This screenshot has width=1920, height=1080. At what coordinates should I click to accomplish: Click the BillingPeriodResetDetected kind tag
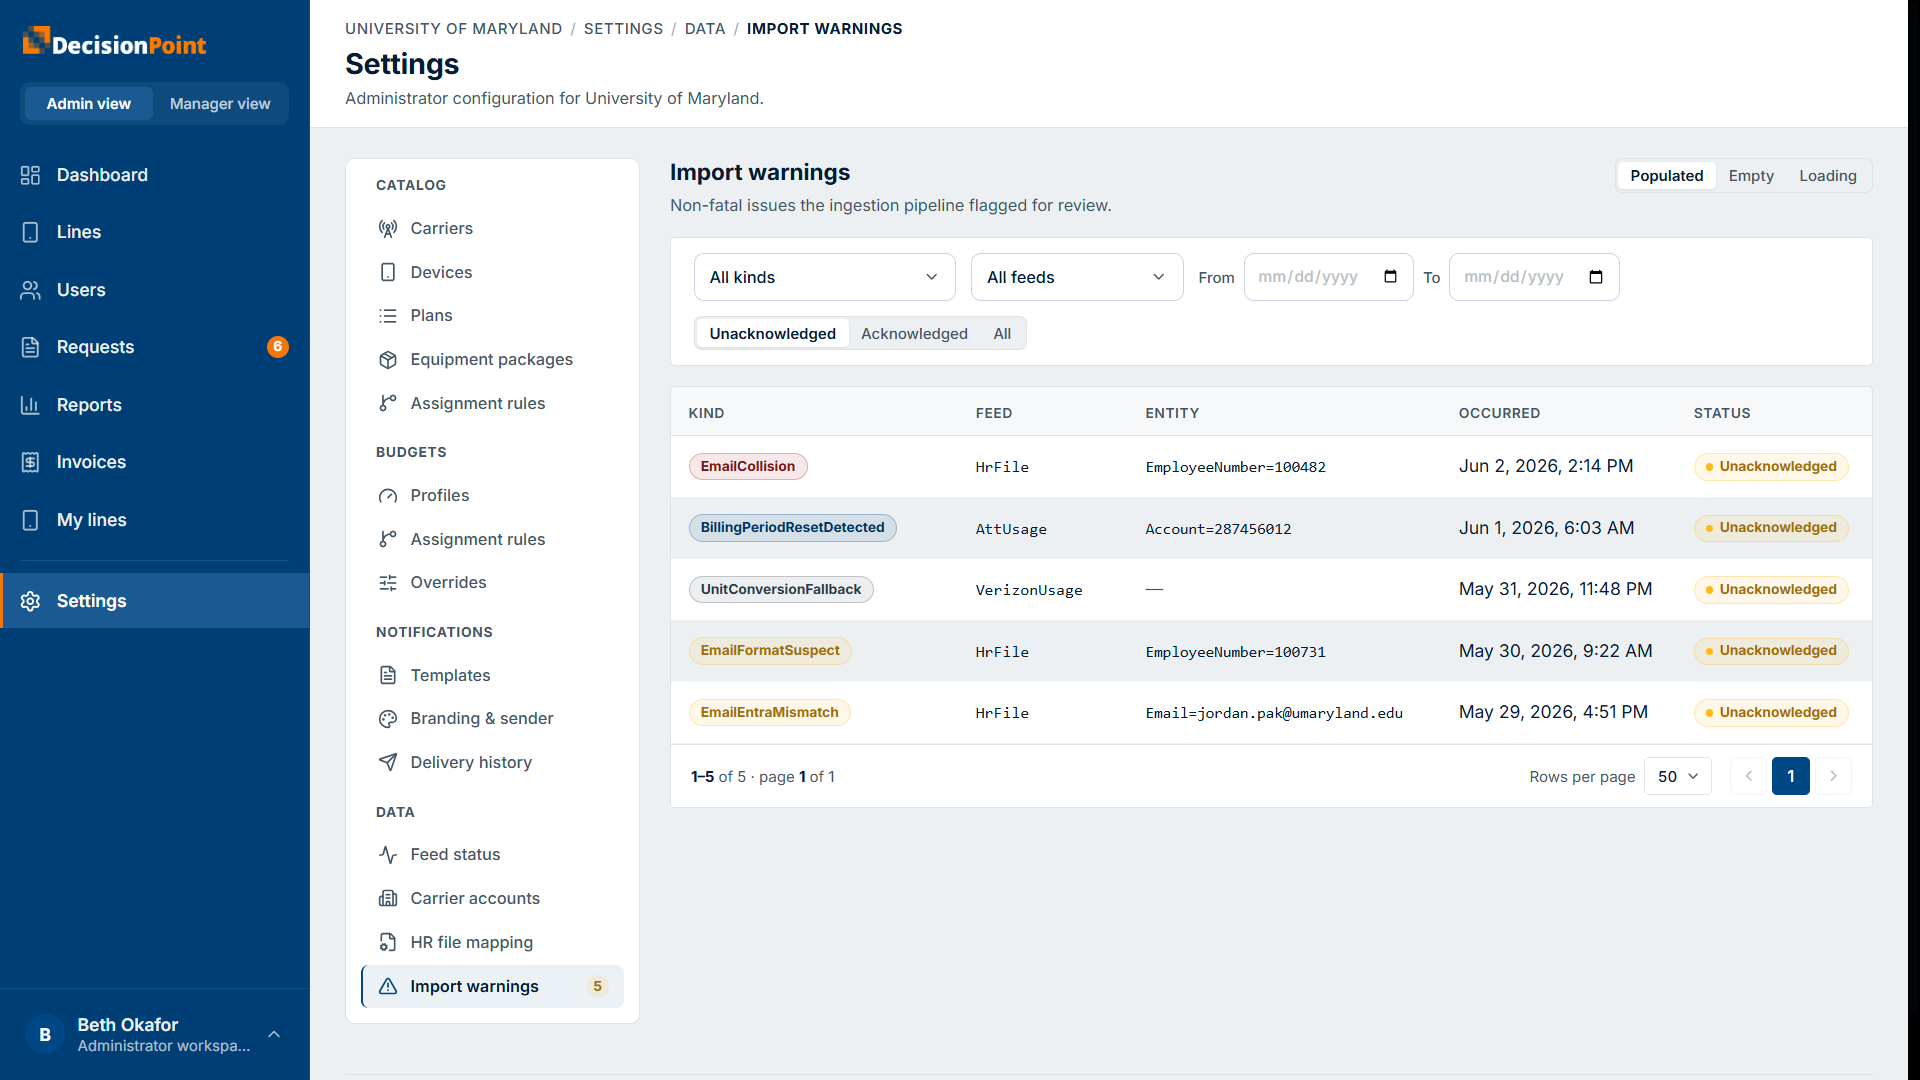coord(792,528)
